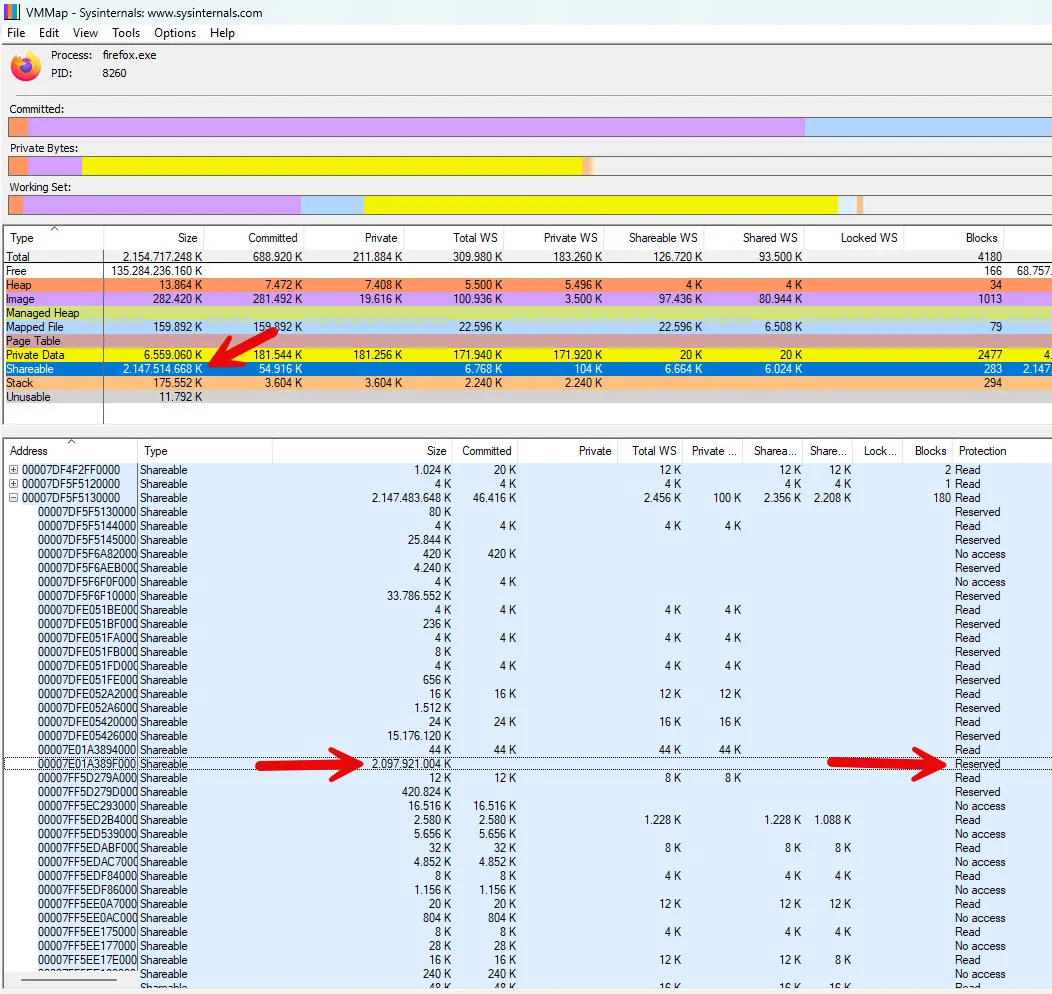Image resolution: width=1052 pixels, height=994 pixels.
Task: Click the Working Set bar graph
Action: 530,205
